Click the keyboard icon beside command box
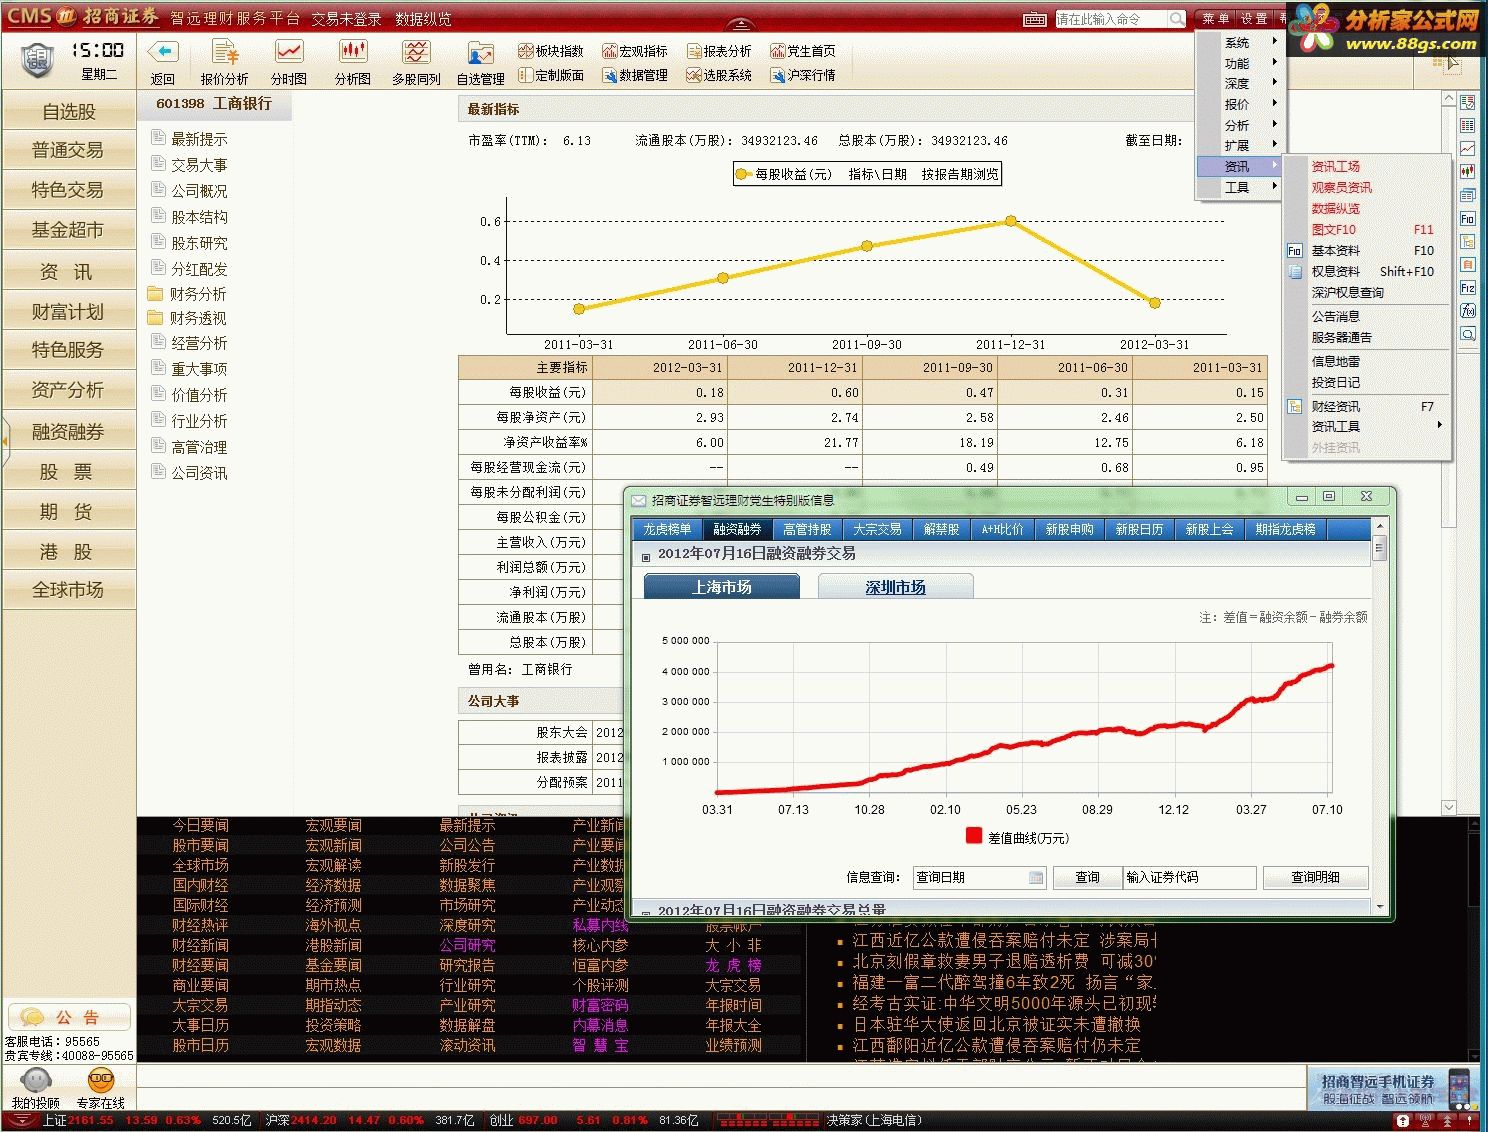 point(1035,19)
